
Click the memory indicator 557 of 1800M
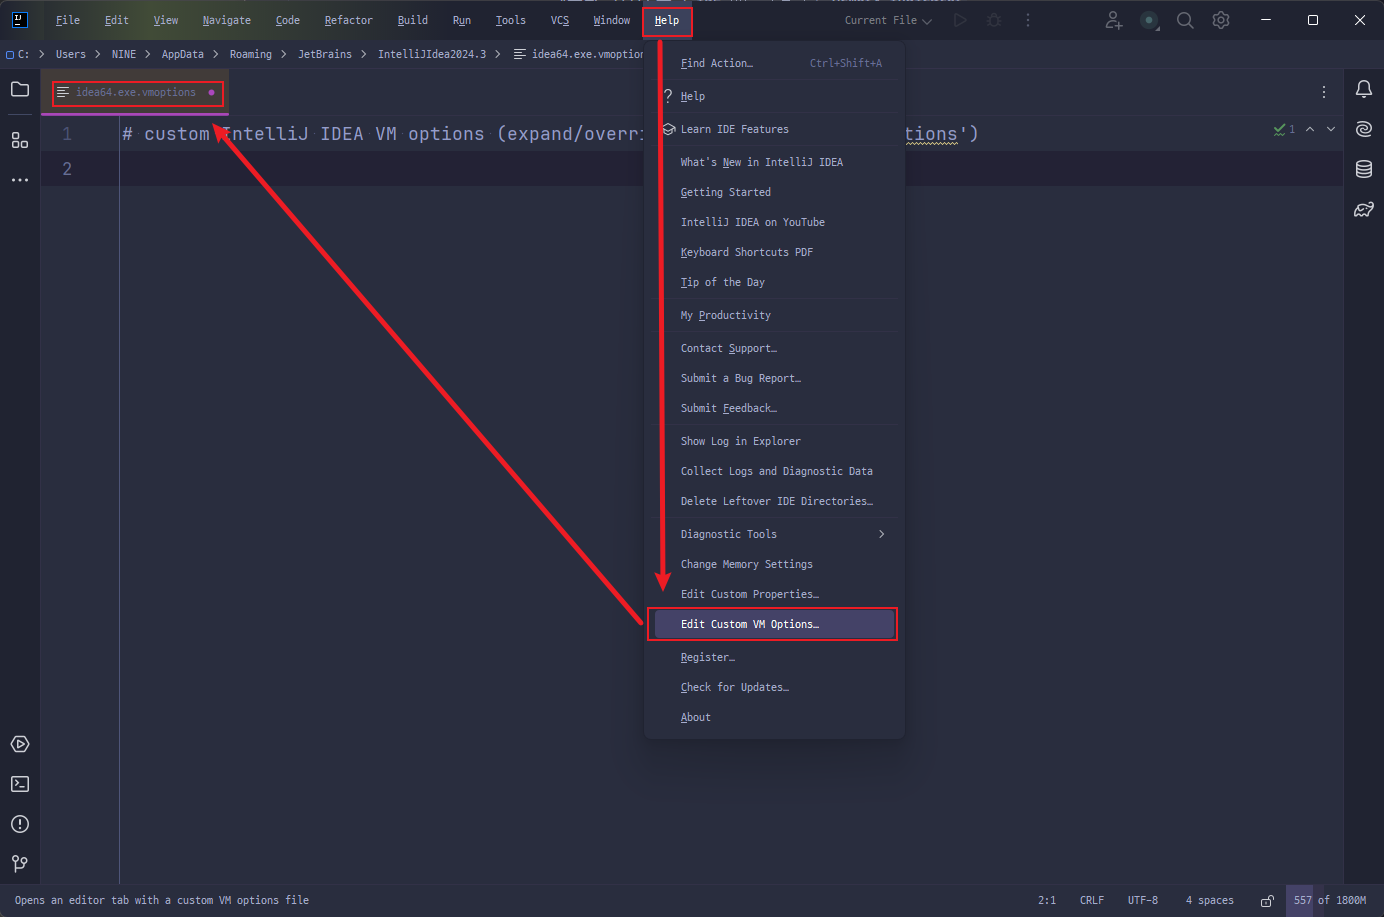coord(1329,900)
